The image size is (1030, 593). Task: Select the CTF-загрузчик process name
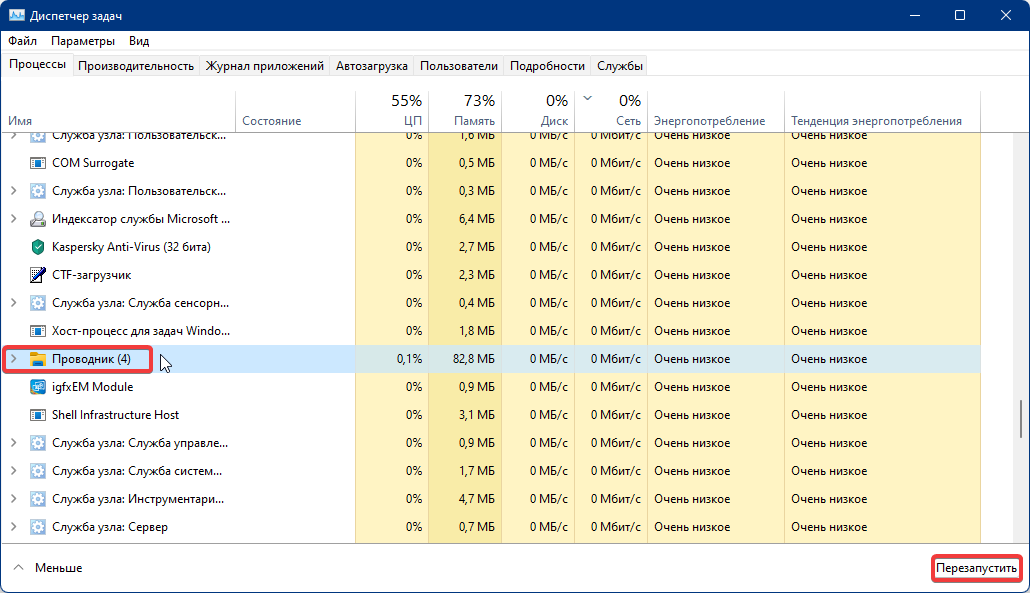(91, 275)
